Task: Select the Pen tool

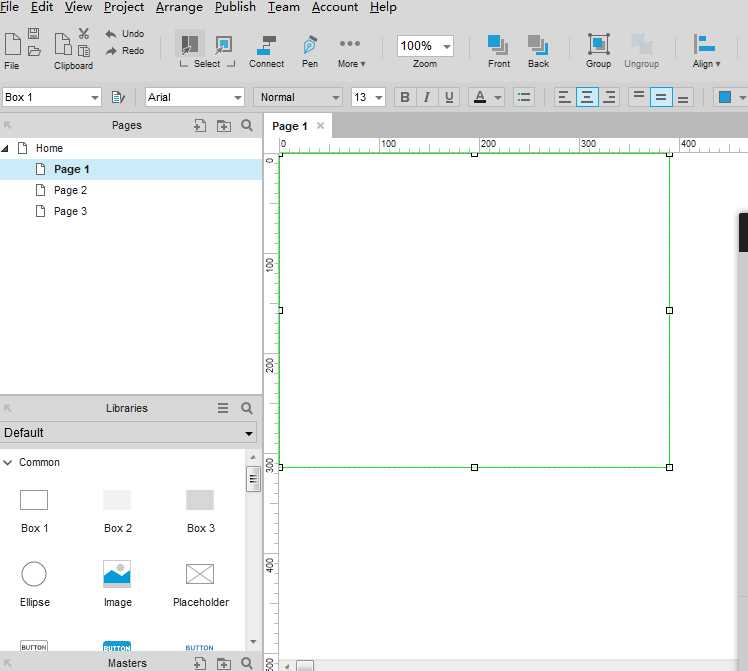Action: pos(310,51)
